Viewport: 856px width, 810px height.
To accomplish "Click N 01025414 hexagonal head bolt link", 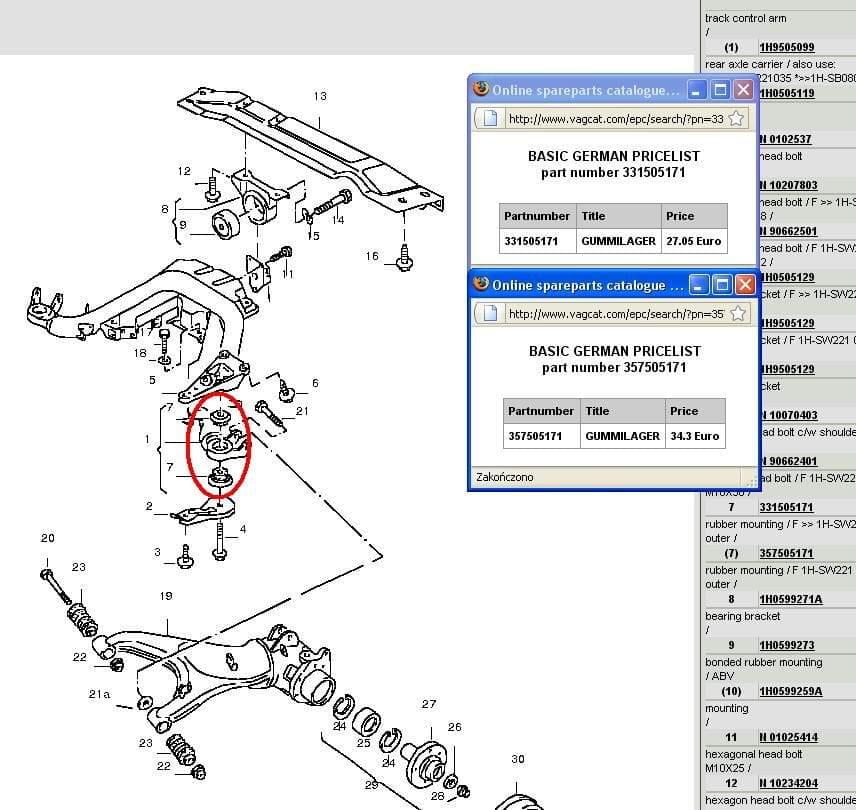I will (x=788, y=738).
